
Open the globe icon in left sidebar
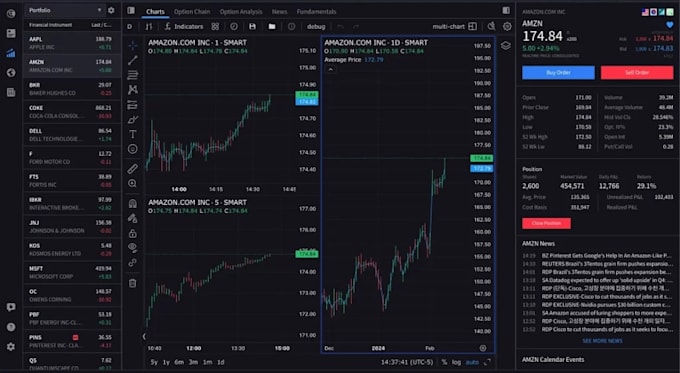pyautogui.click(x=11, y=72)
